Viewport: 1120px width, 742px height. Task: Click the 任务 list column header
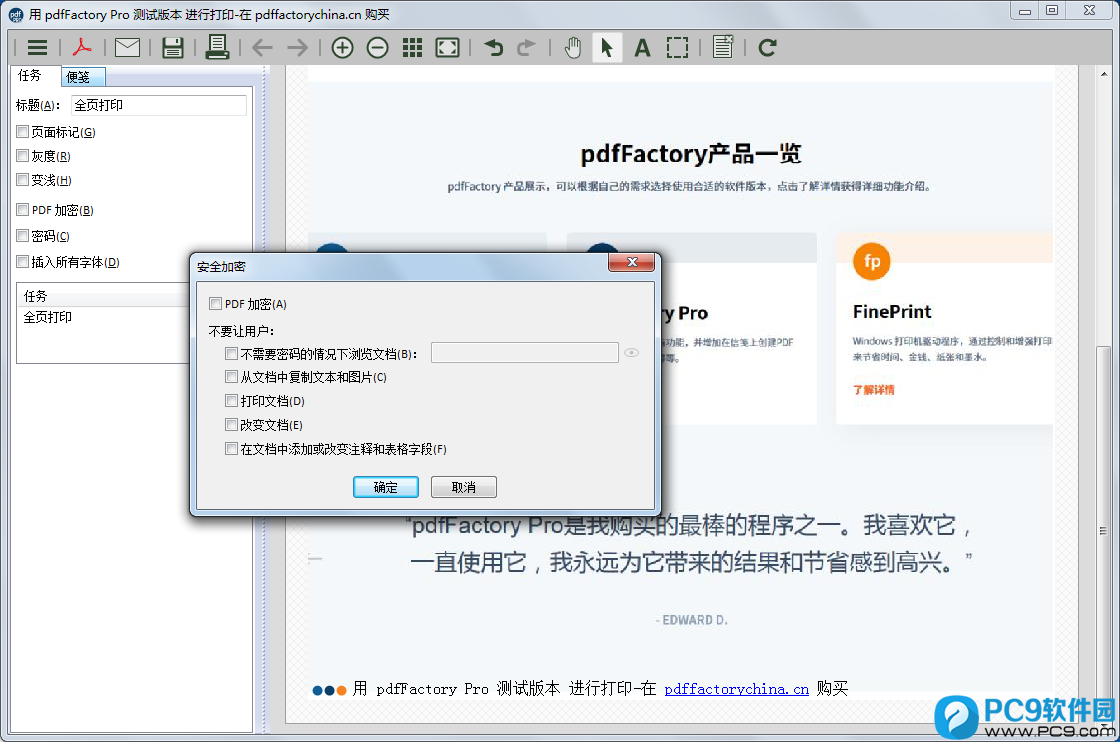(103, 296)
